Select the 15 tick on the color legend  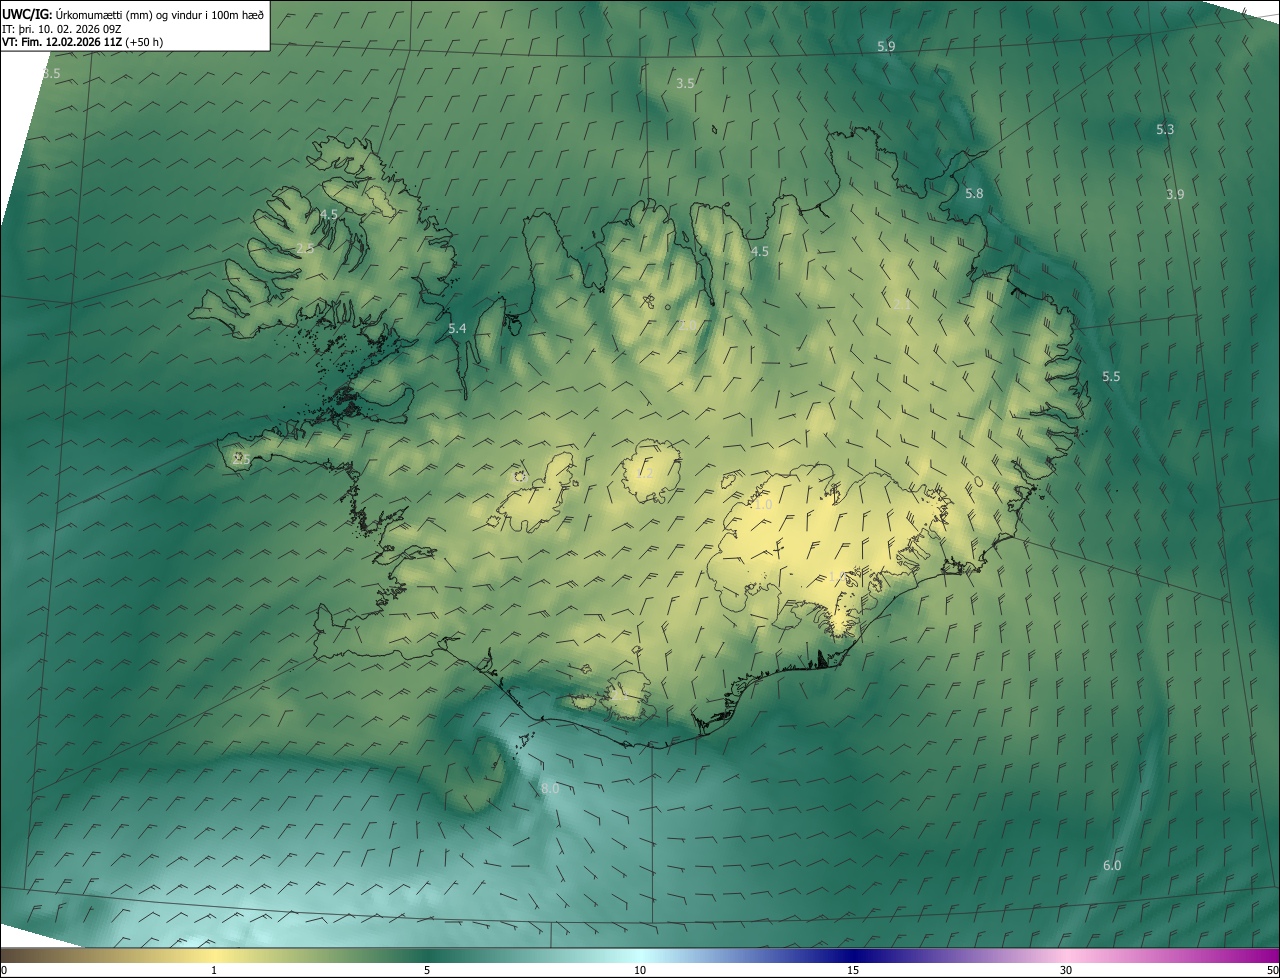(853, 970)
